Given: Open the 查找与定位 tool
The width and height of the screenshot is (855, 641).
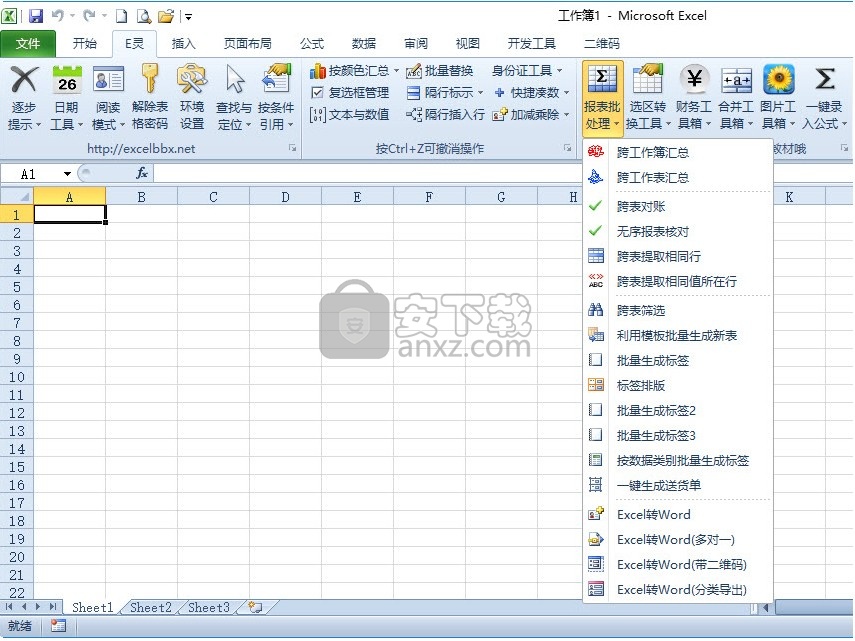Looking at the screenshot, I should click(234, 98).
